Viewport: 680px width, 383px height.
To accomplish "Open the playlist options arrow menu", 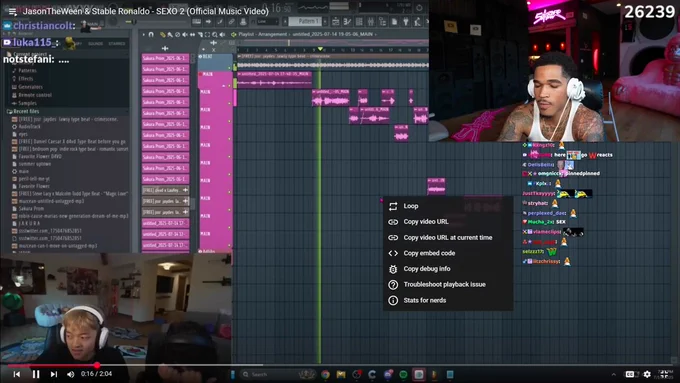I will point(144,34).
